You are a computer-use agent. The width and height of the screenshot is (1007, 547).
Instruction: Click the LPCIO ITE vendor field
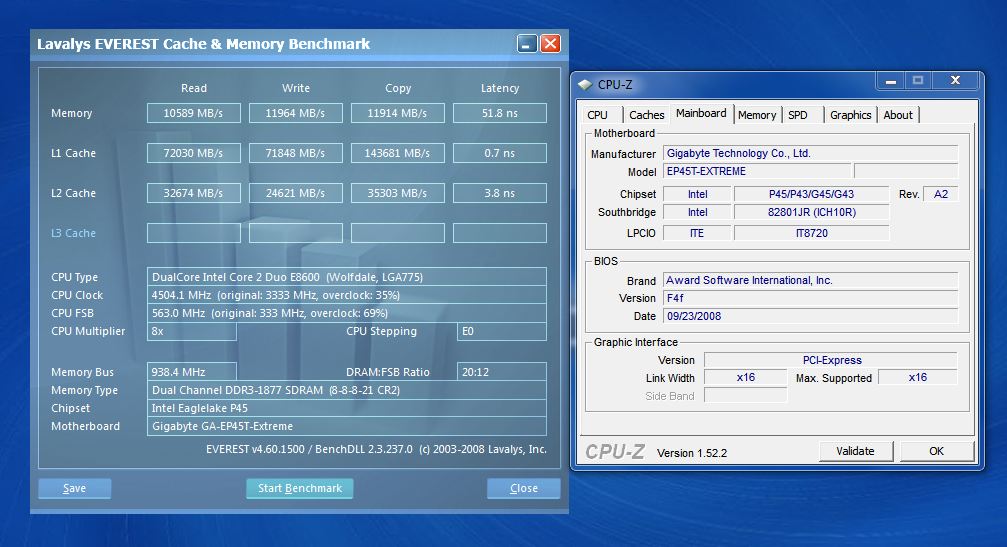pyautogui.click(x=697, y=233)
